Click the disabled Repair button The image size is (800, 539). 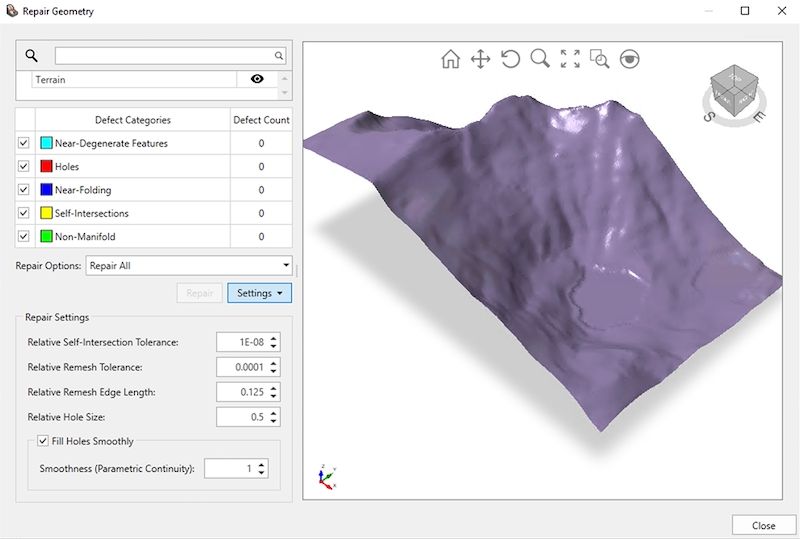tap(199, 293)
